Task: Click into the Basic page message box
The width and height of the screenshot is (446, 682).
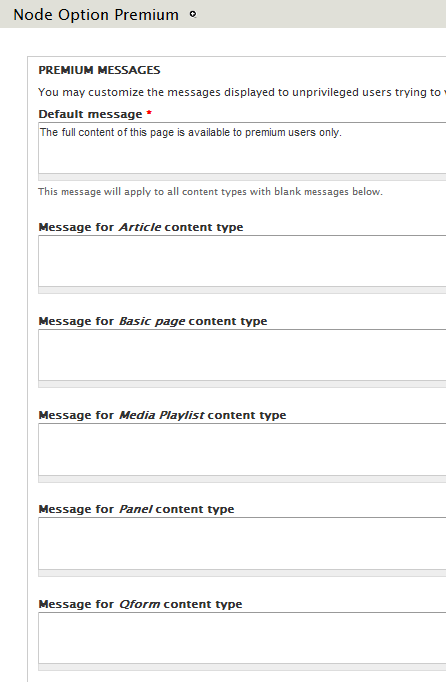Action: pyautogui.click(x=242, y=355)
